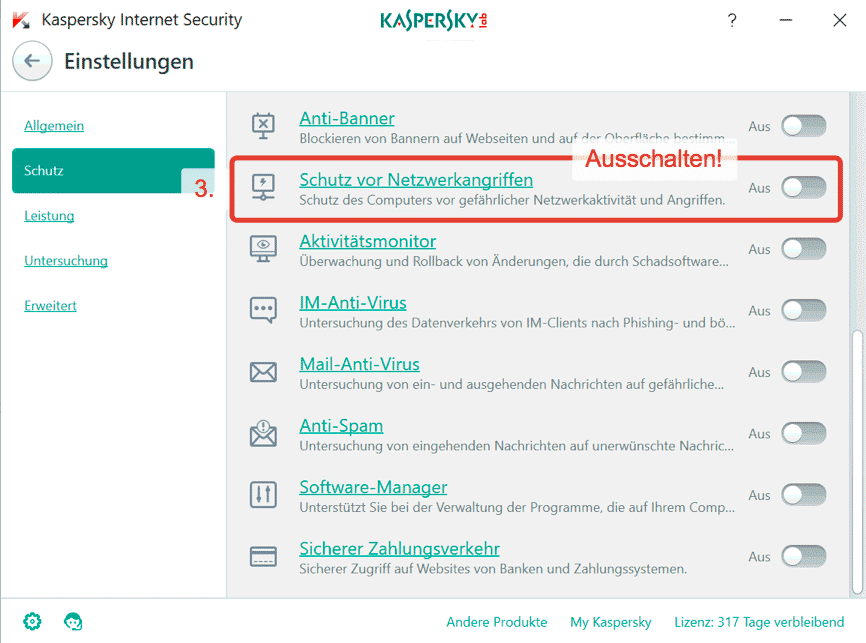This screenshot has height=643, width=866.
Task: Open the Mail-Anti-Virus link
Action: tap(360, 364)
